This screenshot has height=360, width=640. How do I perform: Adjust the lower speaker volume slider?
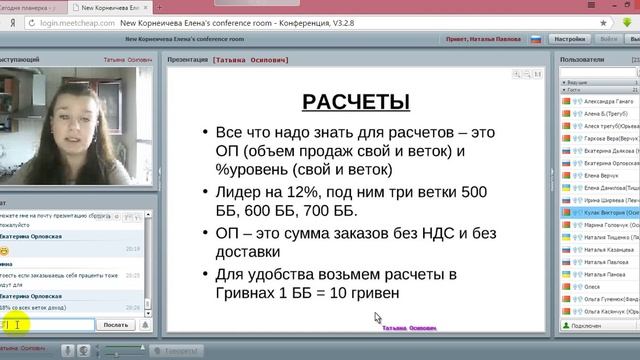click(124, 355)
